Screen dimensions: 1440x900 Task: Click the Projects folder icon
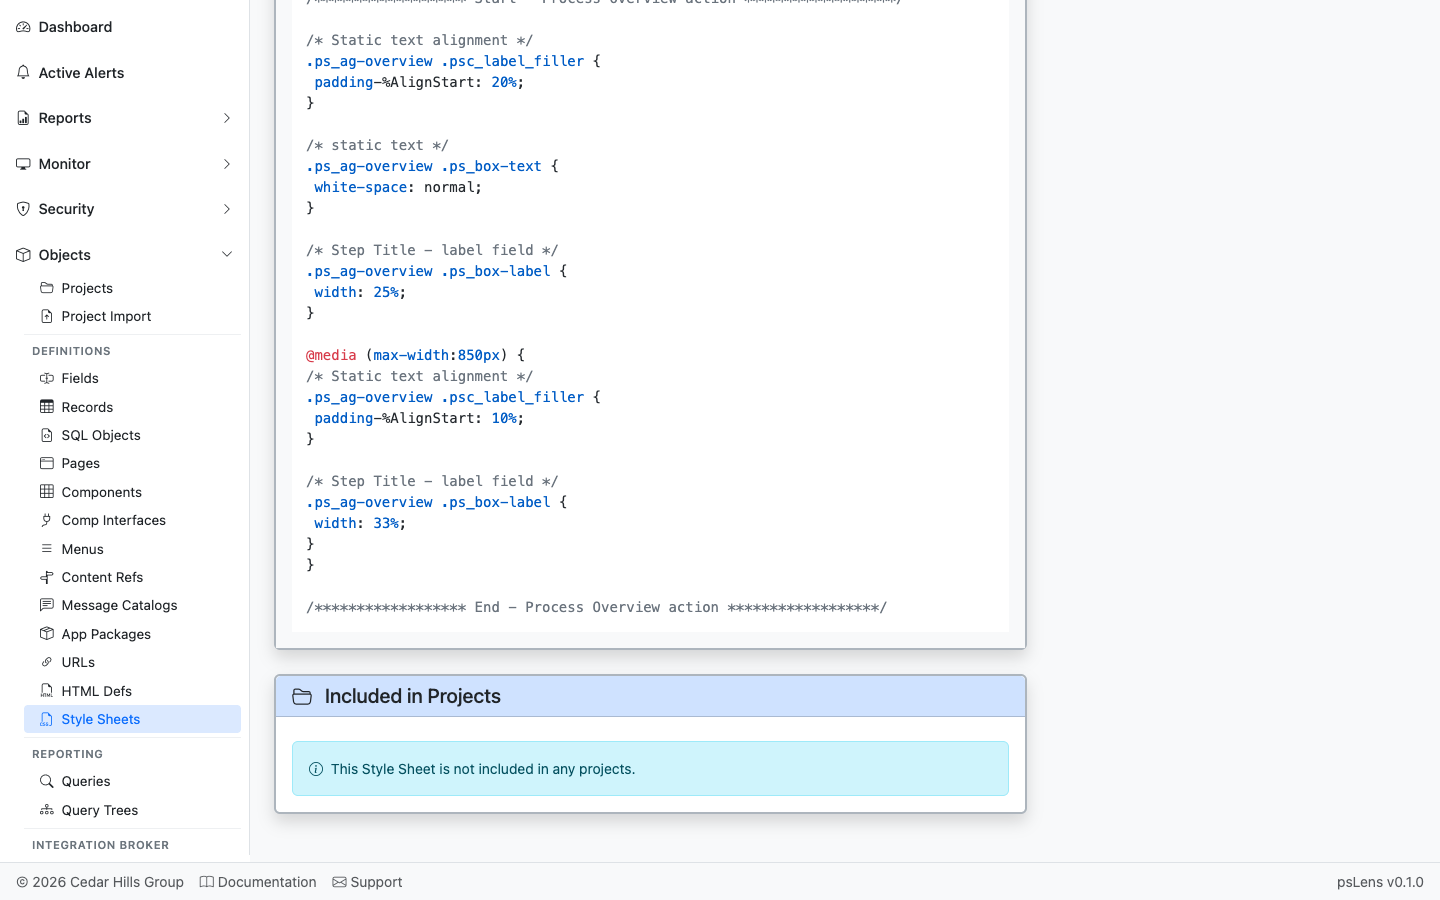(x=47, y=288)
